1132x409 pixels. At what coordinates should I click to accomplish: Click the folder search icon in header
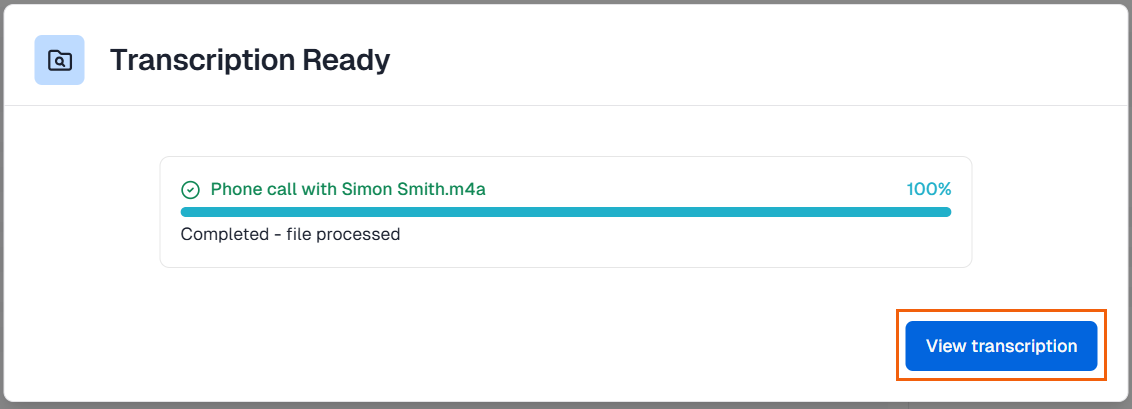click(59, 60)
